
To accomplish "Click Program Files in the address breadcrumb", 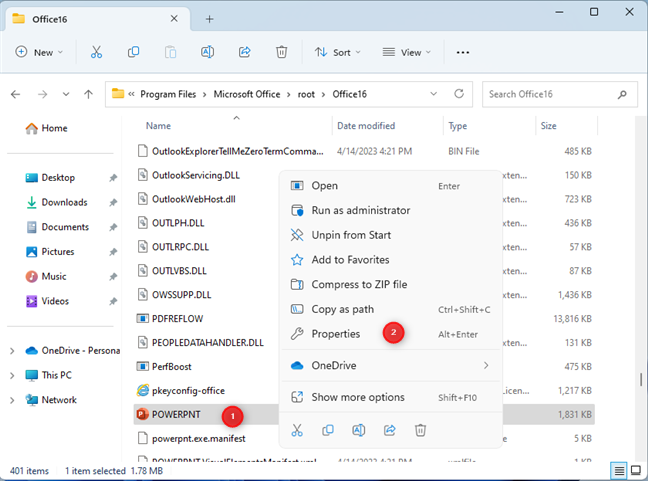I will (168, 94).
